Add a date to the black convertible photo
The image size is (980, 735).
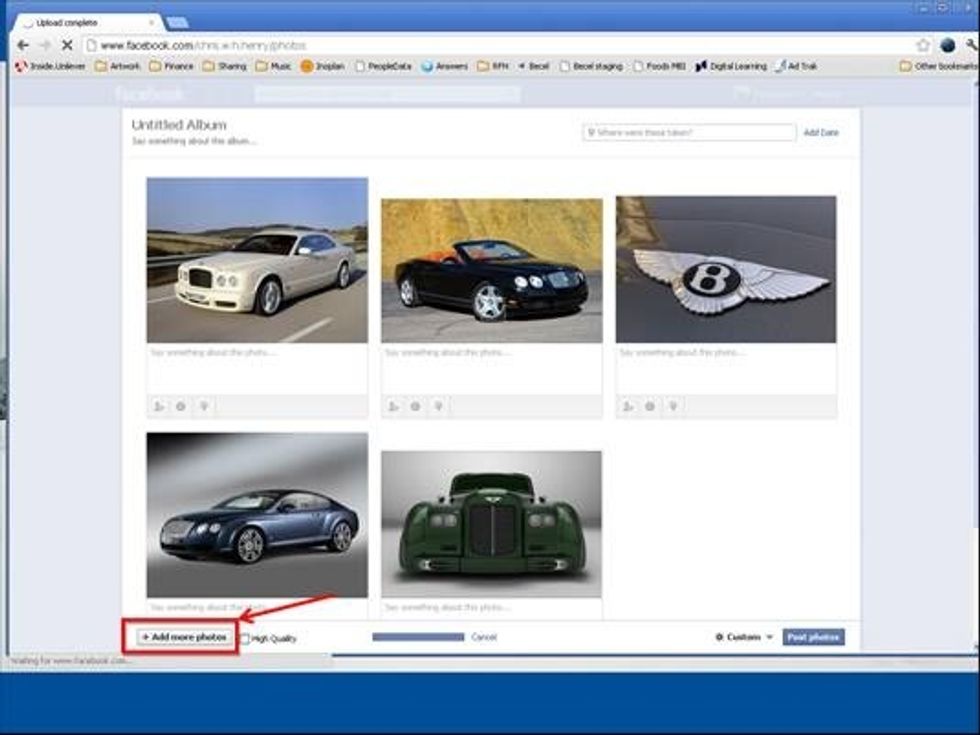pyautogui.click(x=415, y=406)
